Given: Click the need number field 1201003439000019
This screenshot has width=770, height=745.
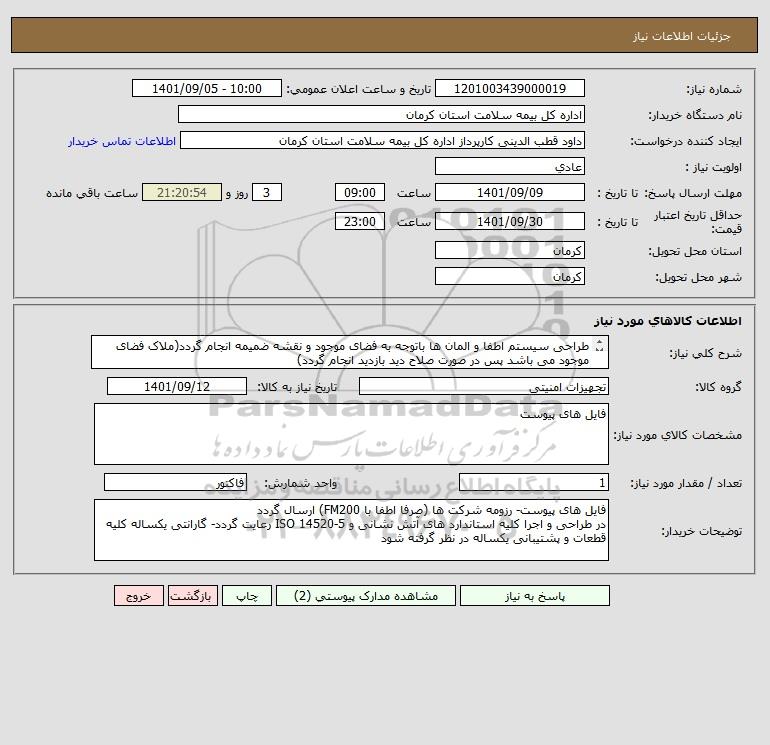Looking at the screenshot, I should pyautogui.click(x=510, y=88).
